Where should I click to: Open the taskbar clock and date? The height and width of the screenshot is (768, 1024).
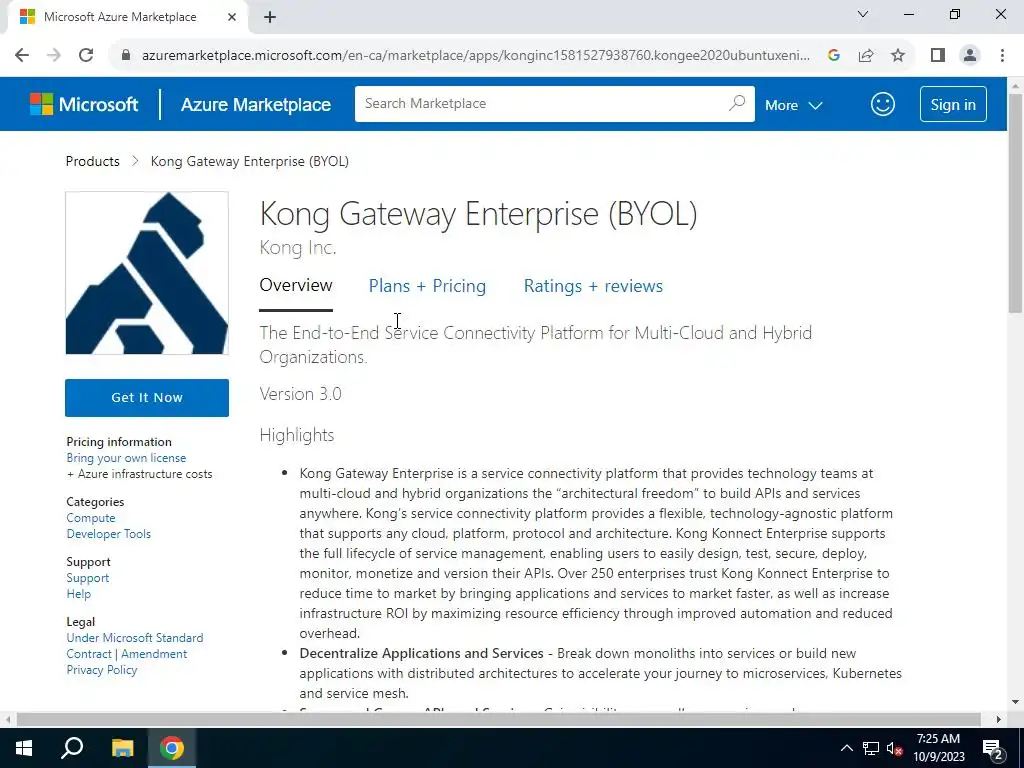938,748
